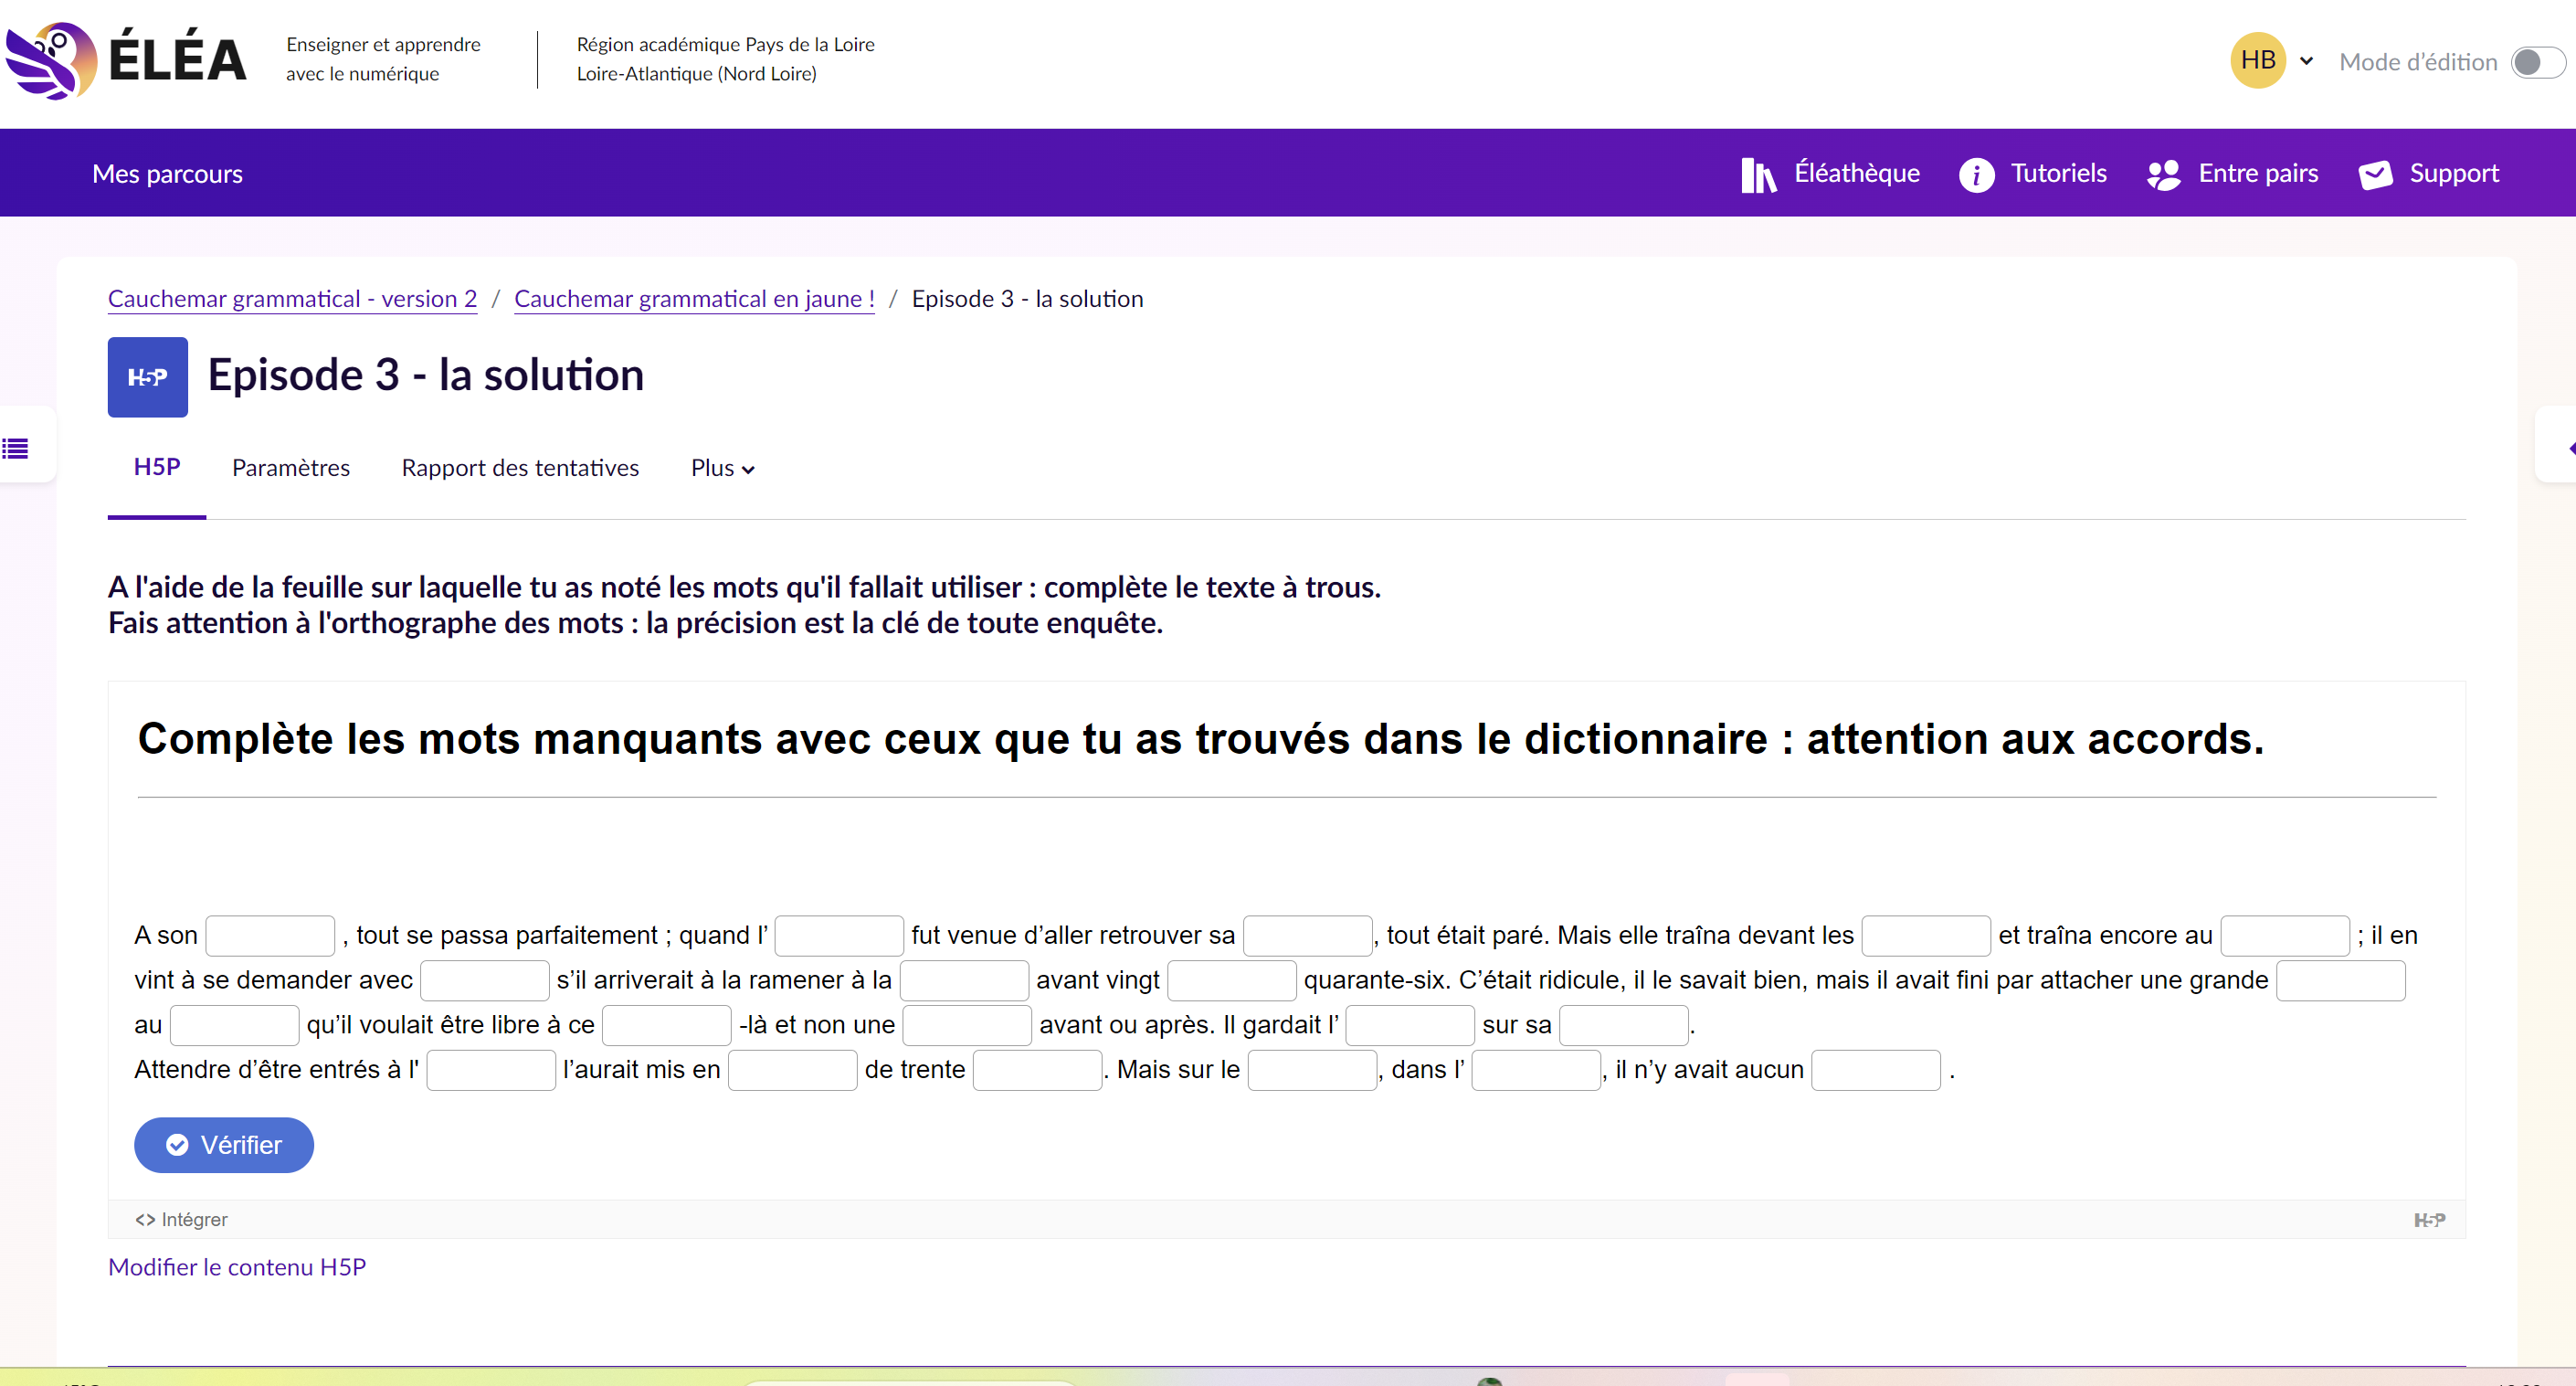This screenshot has height=1386, width=2576.
Task: Click the HB user avatar
Action: pyautogui.click(x=2257, y=61)
